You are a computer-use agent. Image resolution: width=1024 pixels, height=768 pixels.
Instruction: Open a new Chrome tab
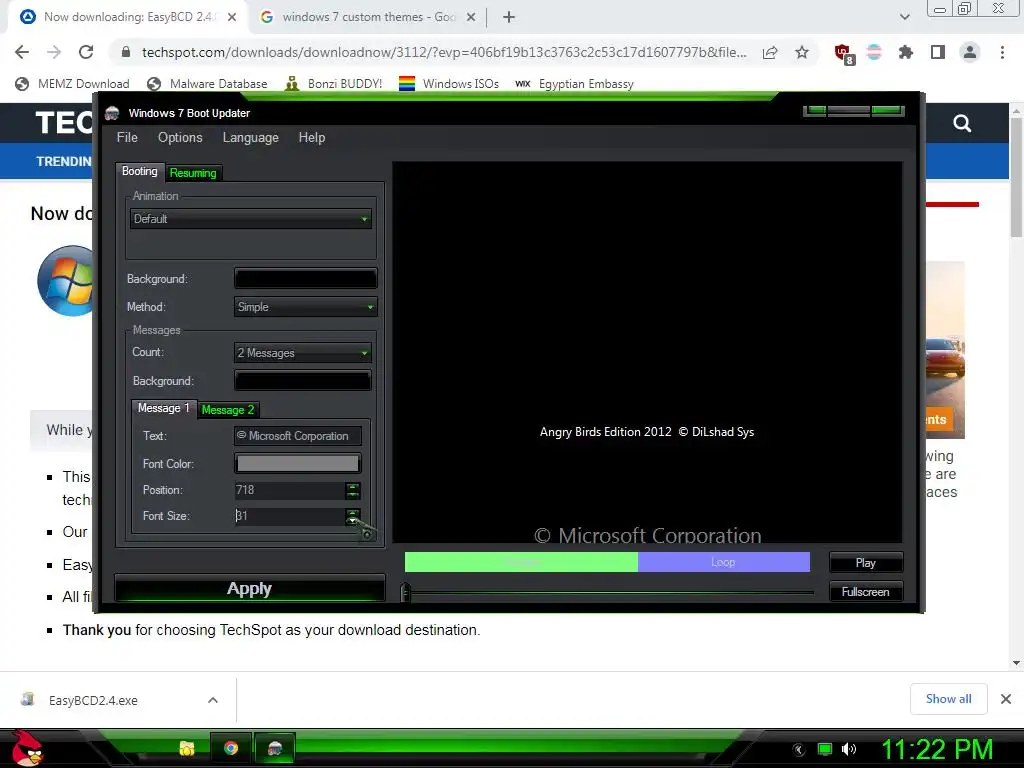509,18
